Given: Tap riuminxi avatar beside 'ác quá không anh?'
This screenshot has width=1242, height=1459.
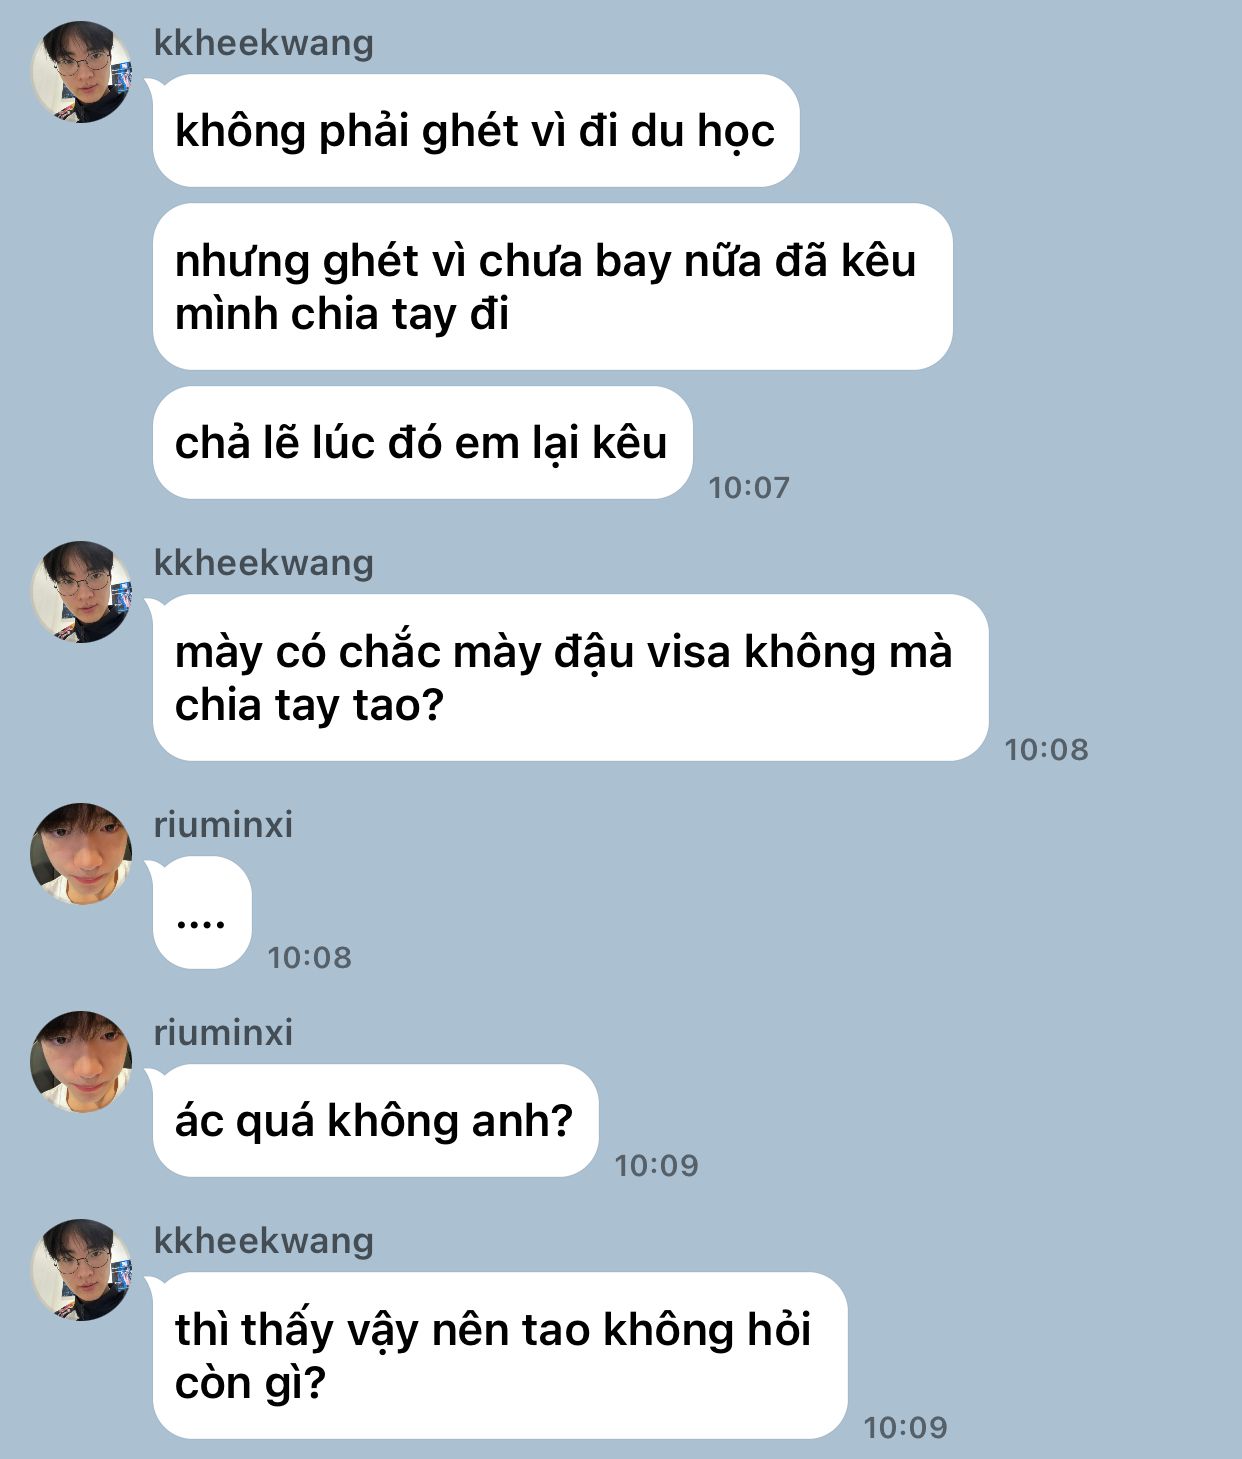Looking at the screenshot, I should (81, 1061).
